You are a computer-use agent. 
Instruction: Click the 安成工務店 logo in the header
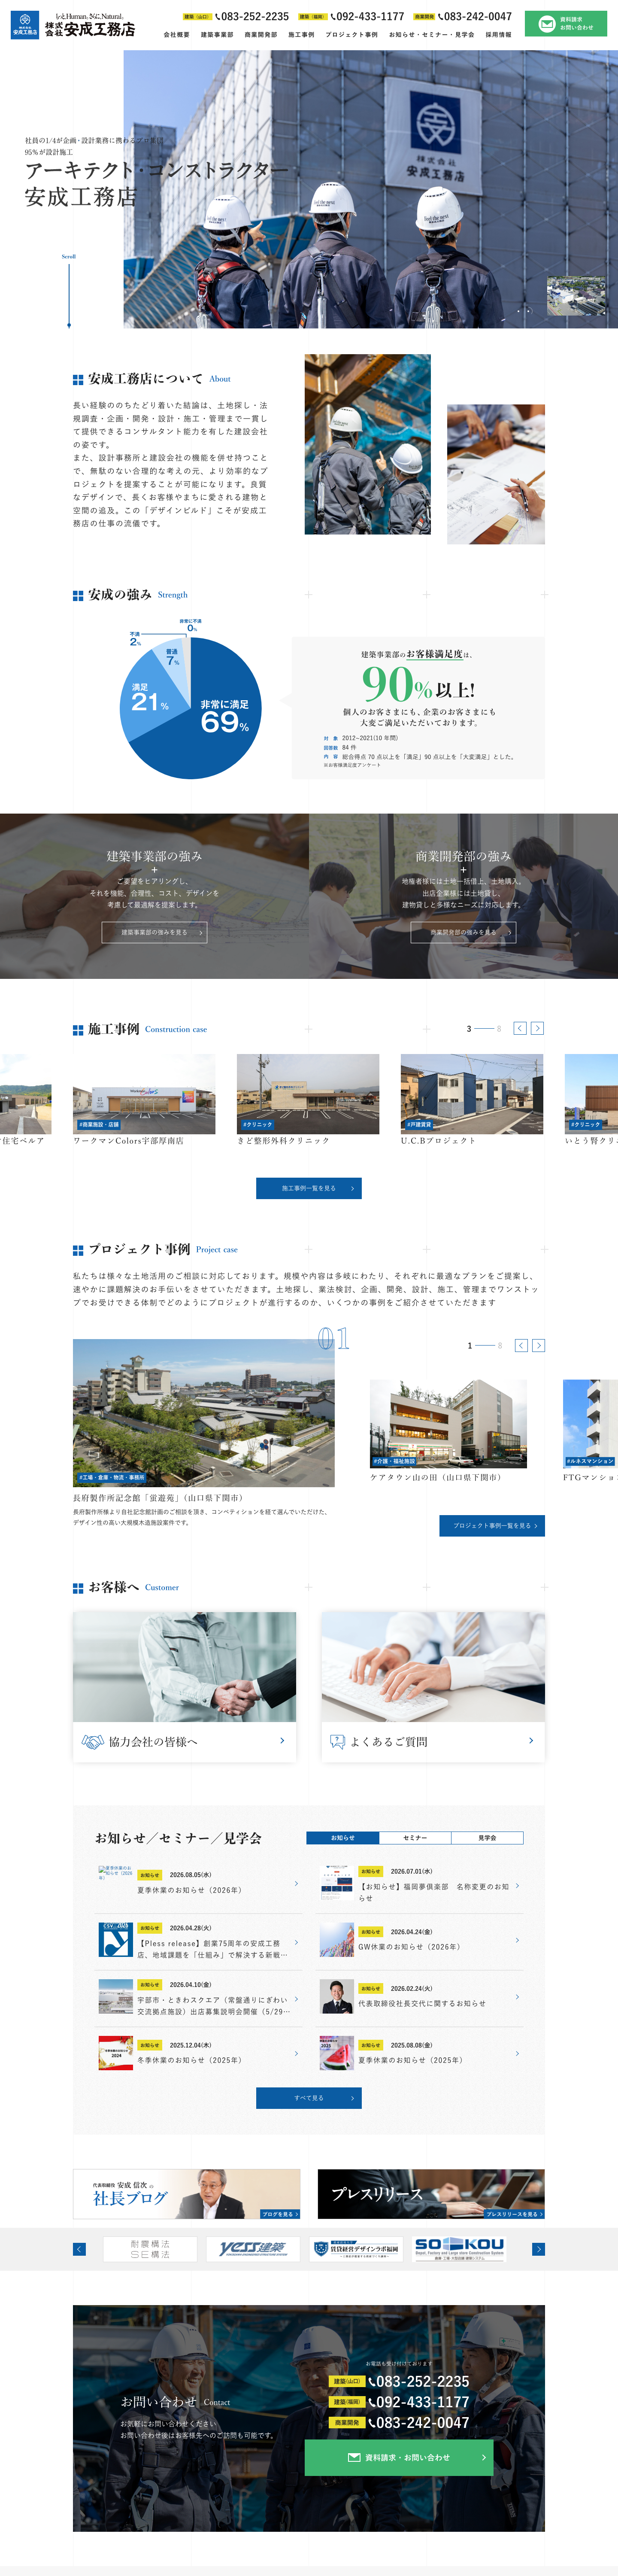pyautogui.click(x=72, y=25)
